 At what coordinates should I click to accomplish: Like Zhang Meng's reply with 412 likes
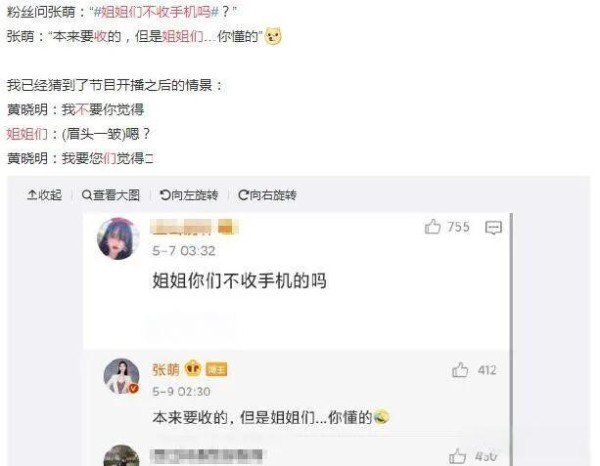click(x=460, y=370)
